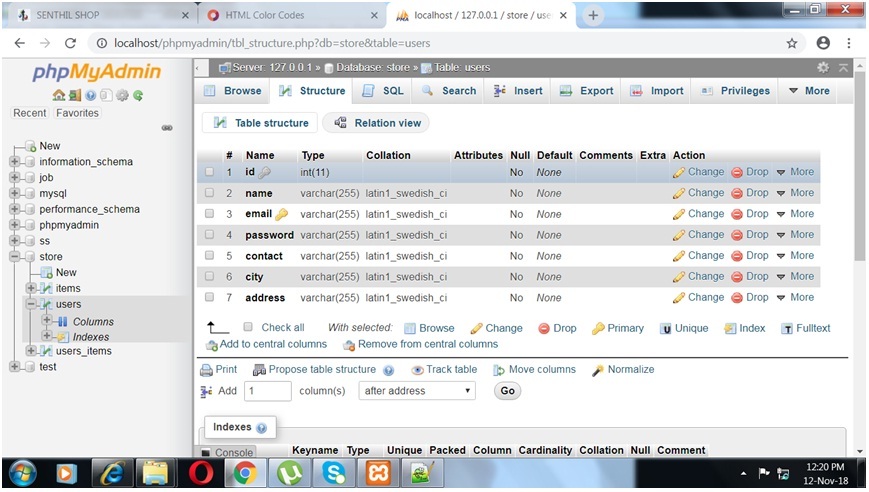Screen dimensions: 869x492
Task: Click the phpMyAdmin home icon in sidebar
Action: coord(59,96)
